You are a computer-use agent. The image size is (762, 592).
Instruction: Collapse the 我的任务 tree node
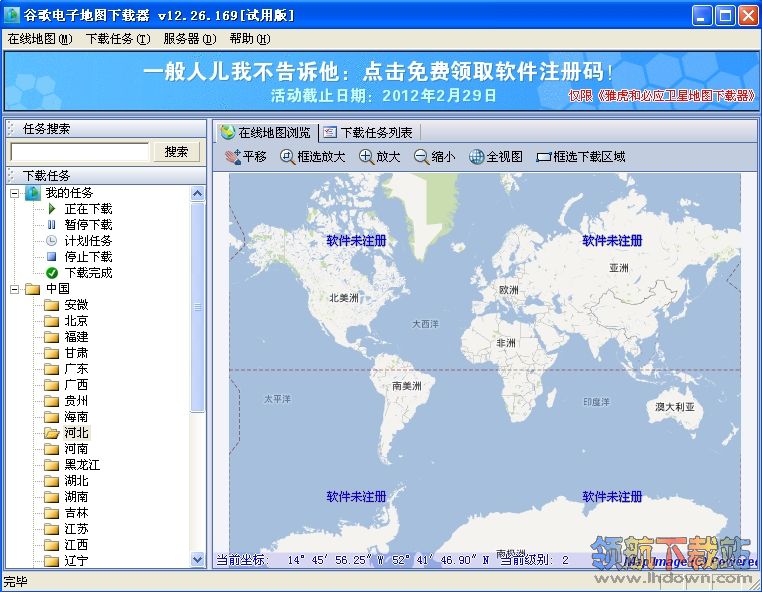(15, 193)
